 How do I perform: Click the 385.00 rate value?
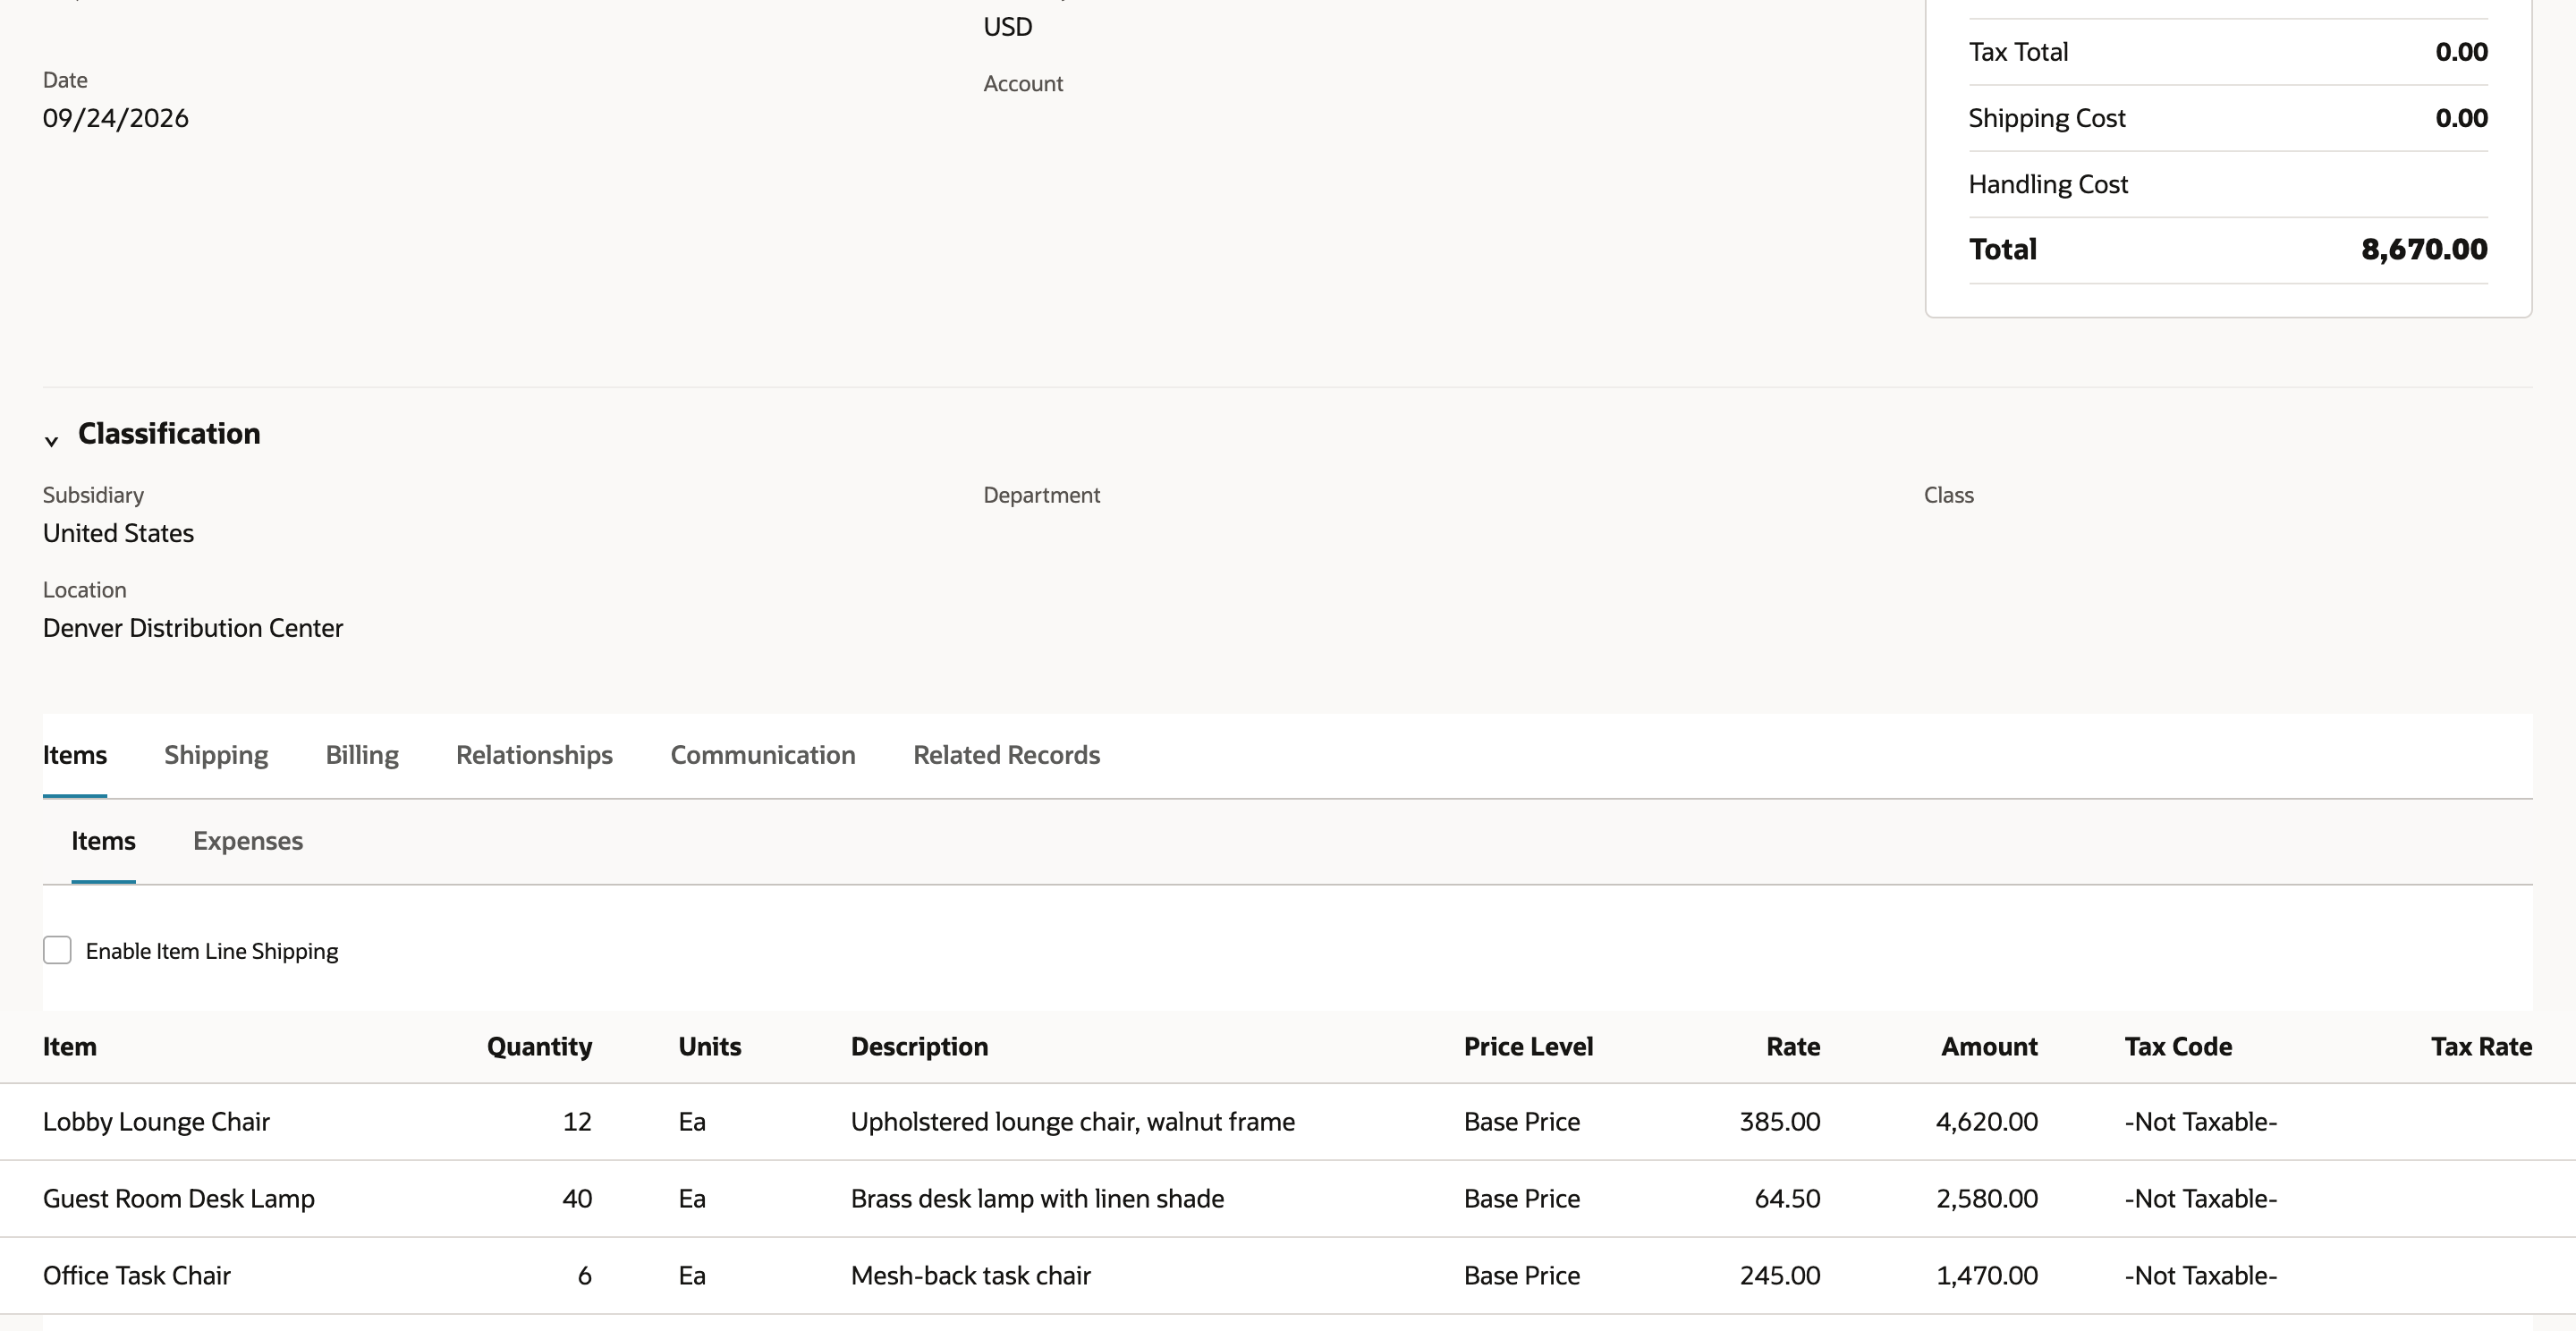coord(1780,1122)
